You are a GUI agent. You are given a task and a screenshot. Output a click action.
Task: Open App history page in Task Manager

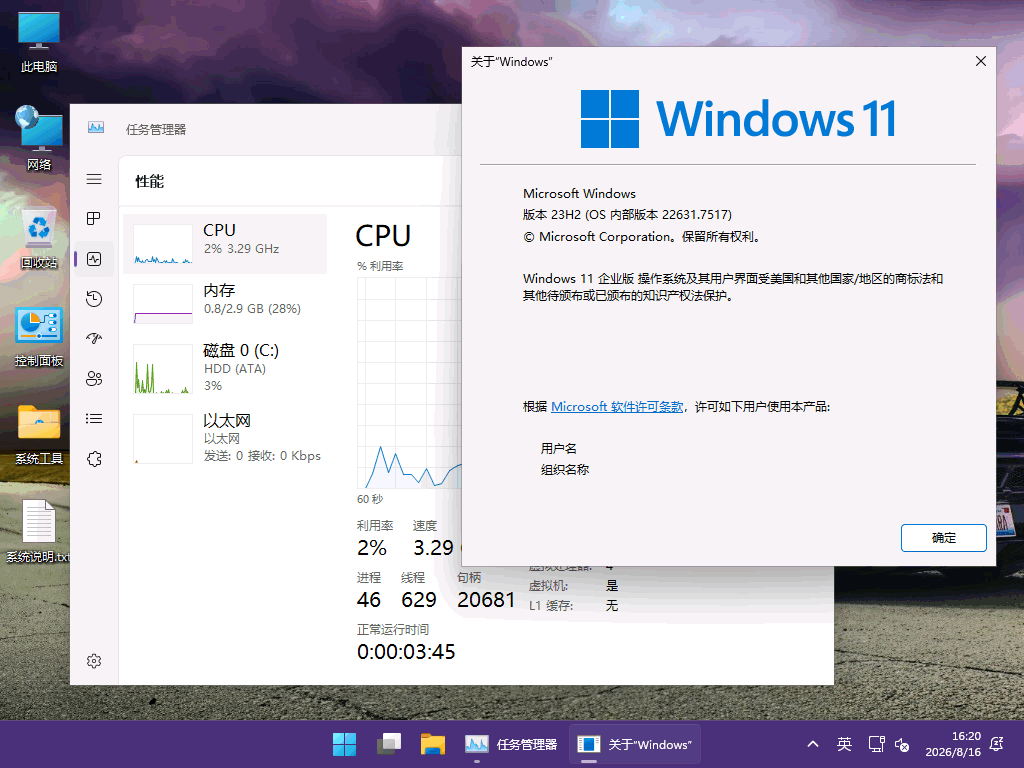pyautogui.click(x=94, y=298)
